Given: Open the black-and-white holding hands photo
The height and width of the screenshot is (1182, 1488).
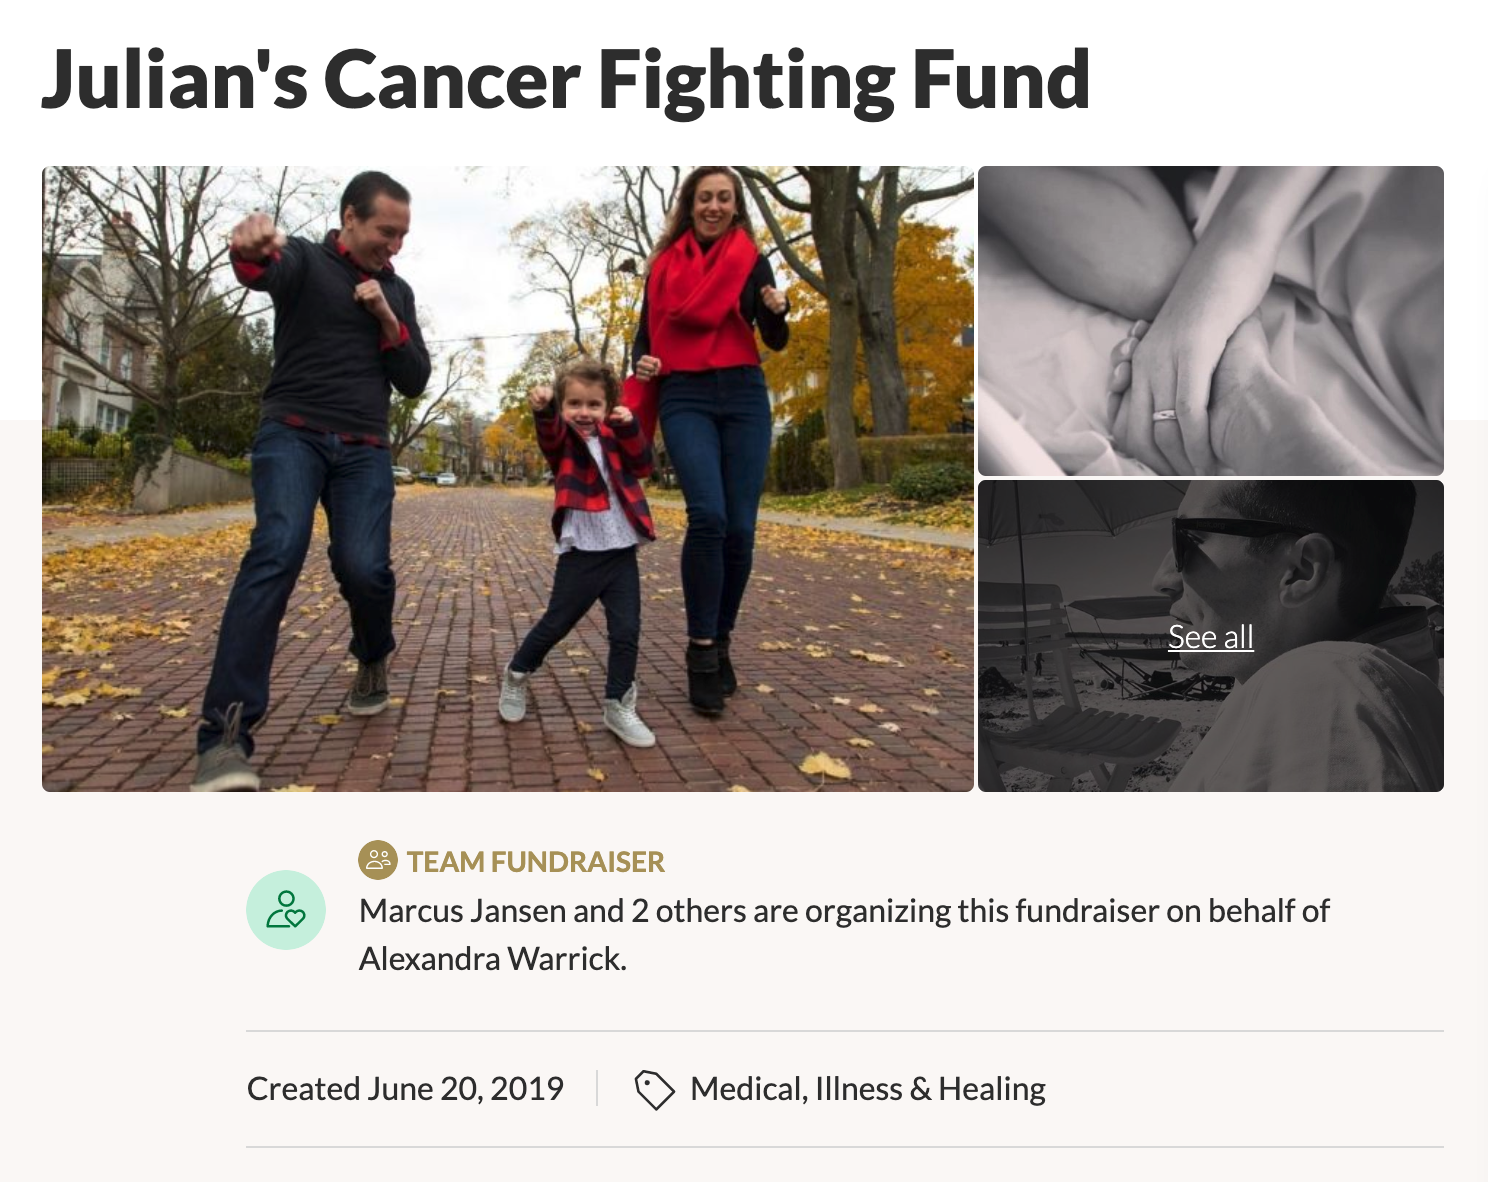Looking at the screenshot, I should click(x=1211, y=321).
